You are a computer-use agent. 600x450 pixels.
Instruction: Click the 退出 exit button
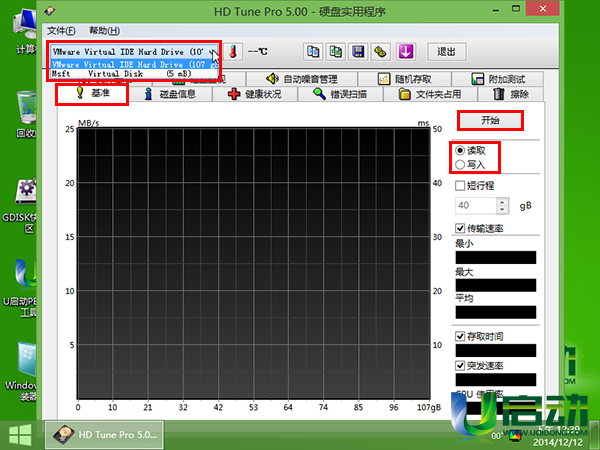(447, 52)
